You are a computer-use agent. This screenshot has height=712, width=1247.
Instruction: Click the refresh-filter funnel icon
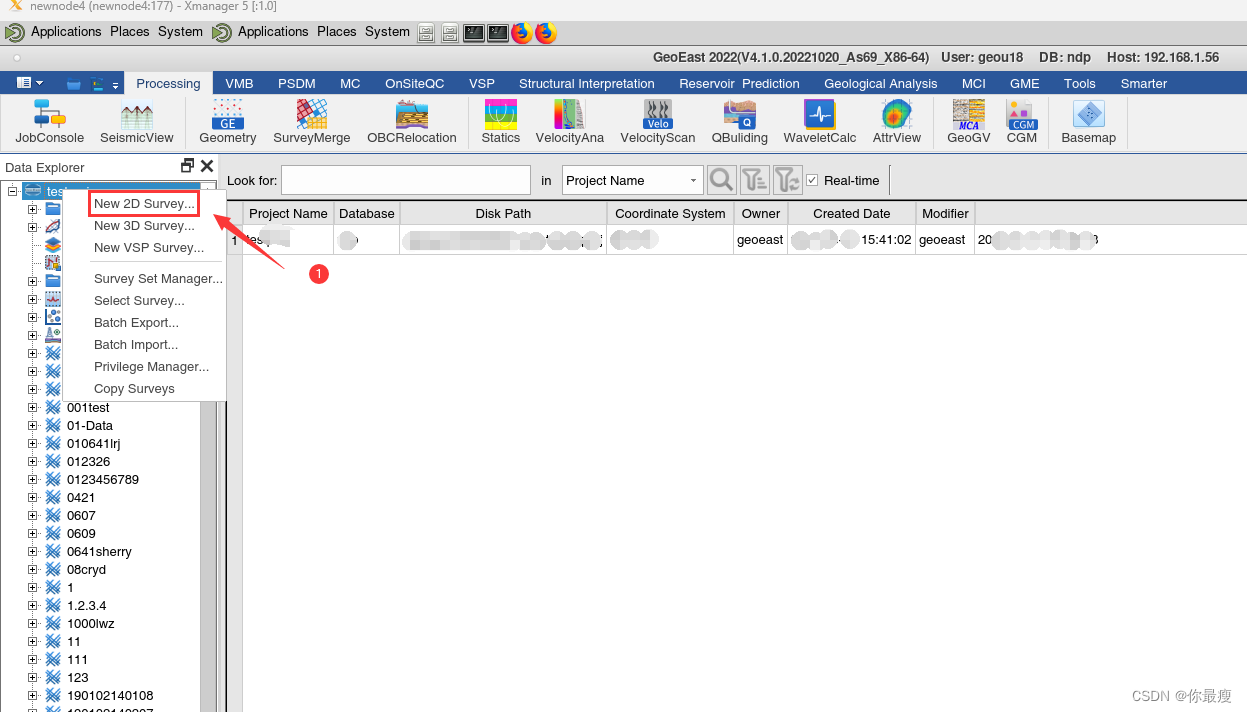point(788,180)
